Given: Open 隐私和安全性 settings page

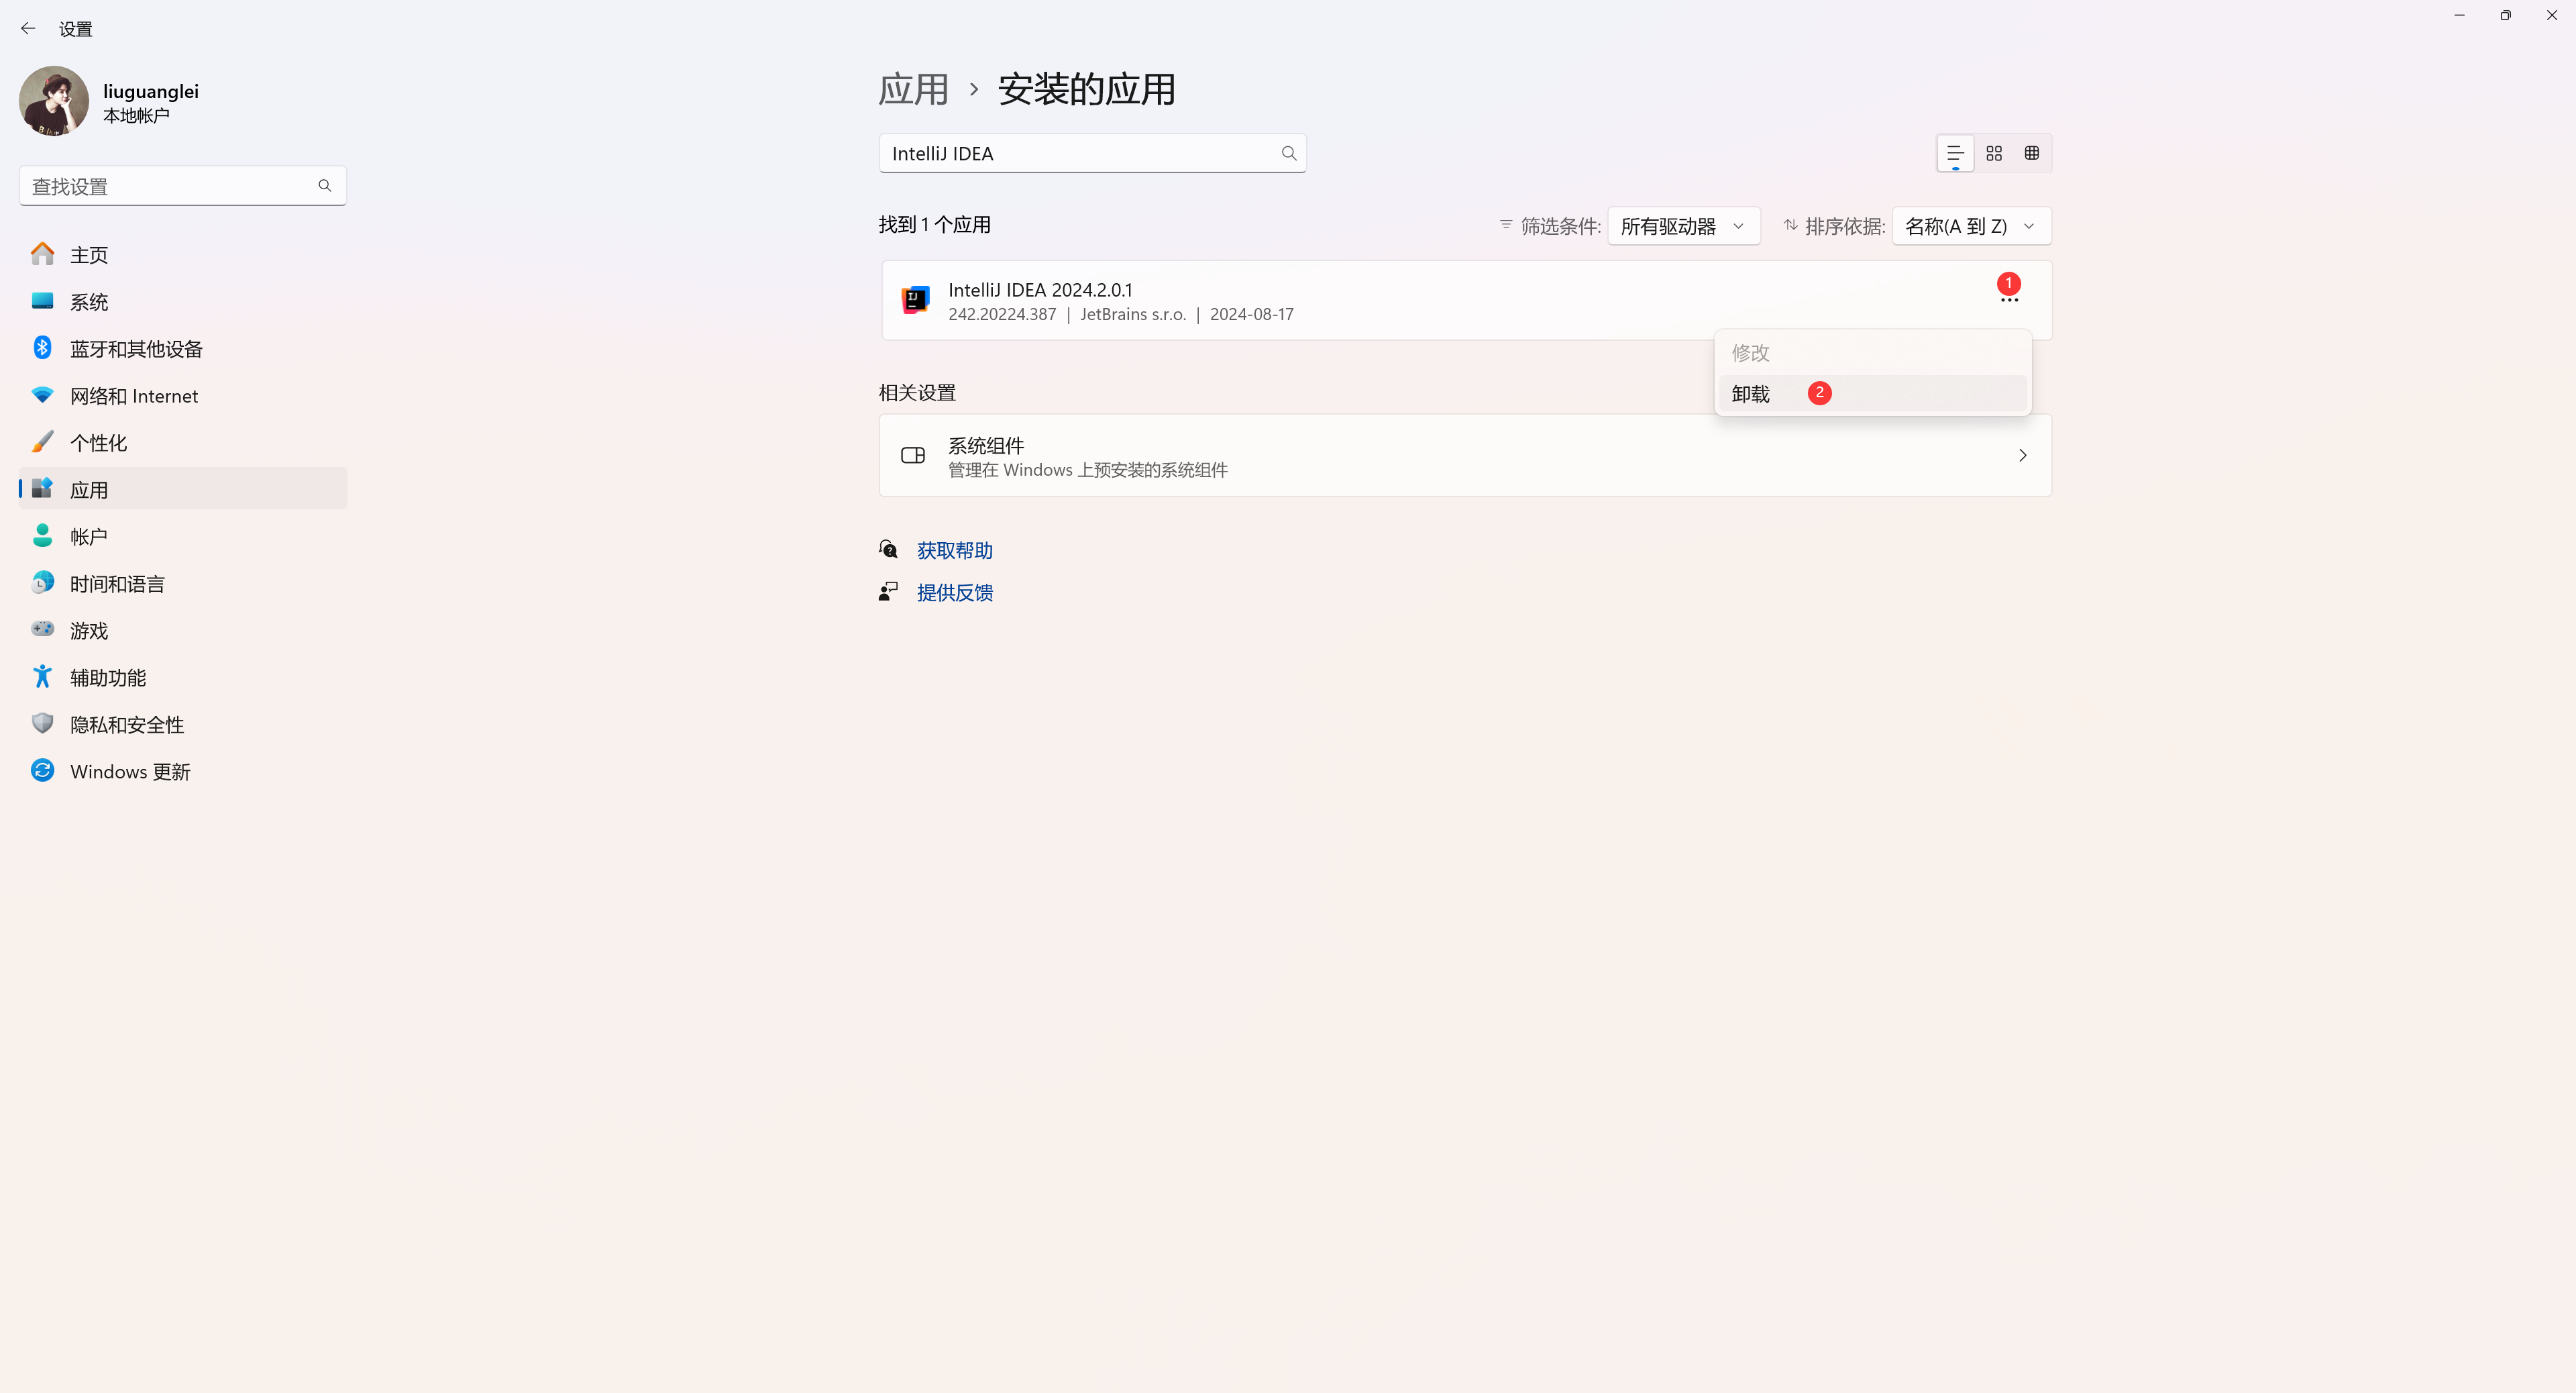Looking at the screenshot, I should [127, 725].
